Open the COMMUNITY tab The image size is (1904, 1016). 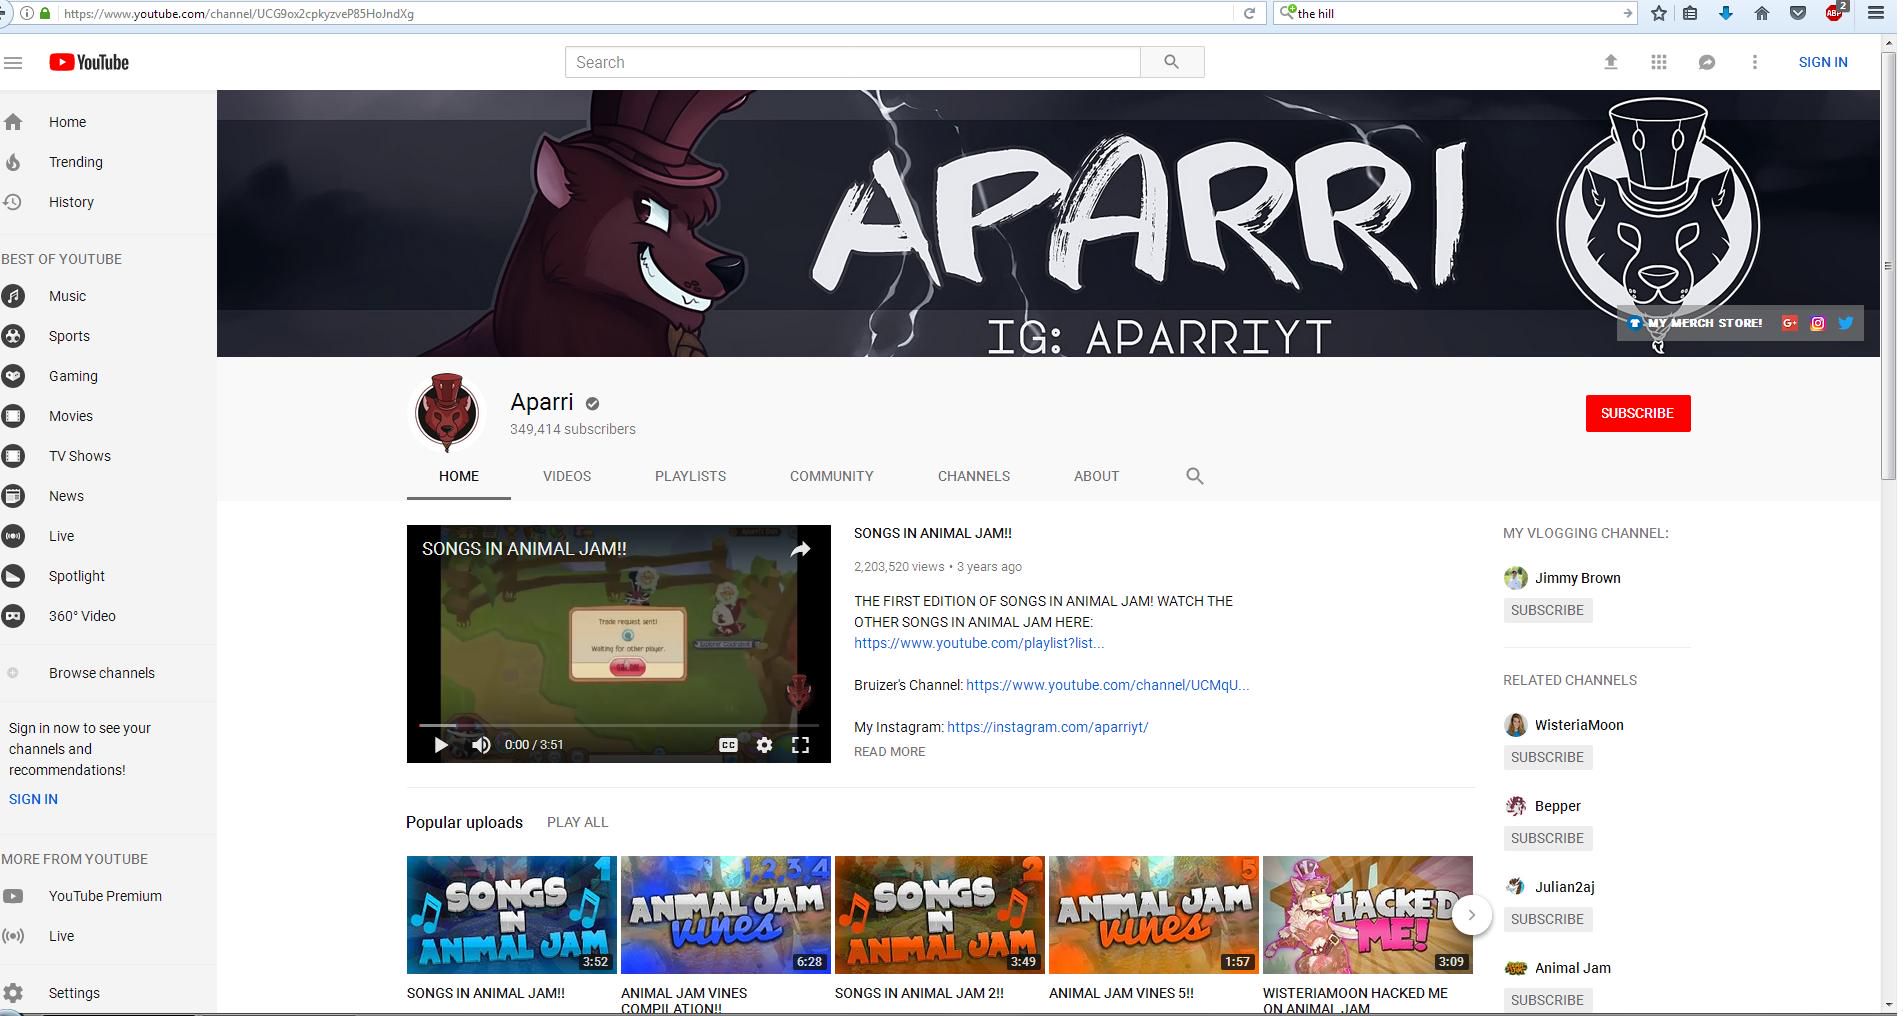pyautogui.click(x=832, y=476)
